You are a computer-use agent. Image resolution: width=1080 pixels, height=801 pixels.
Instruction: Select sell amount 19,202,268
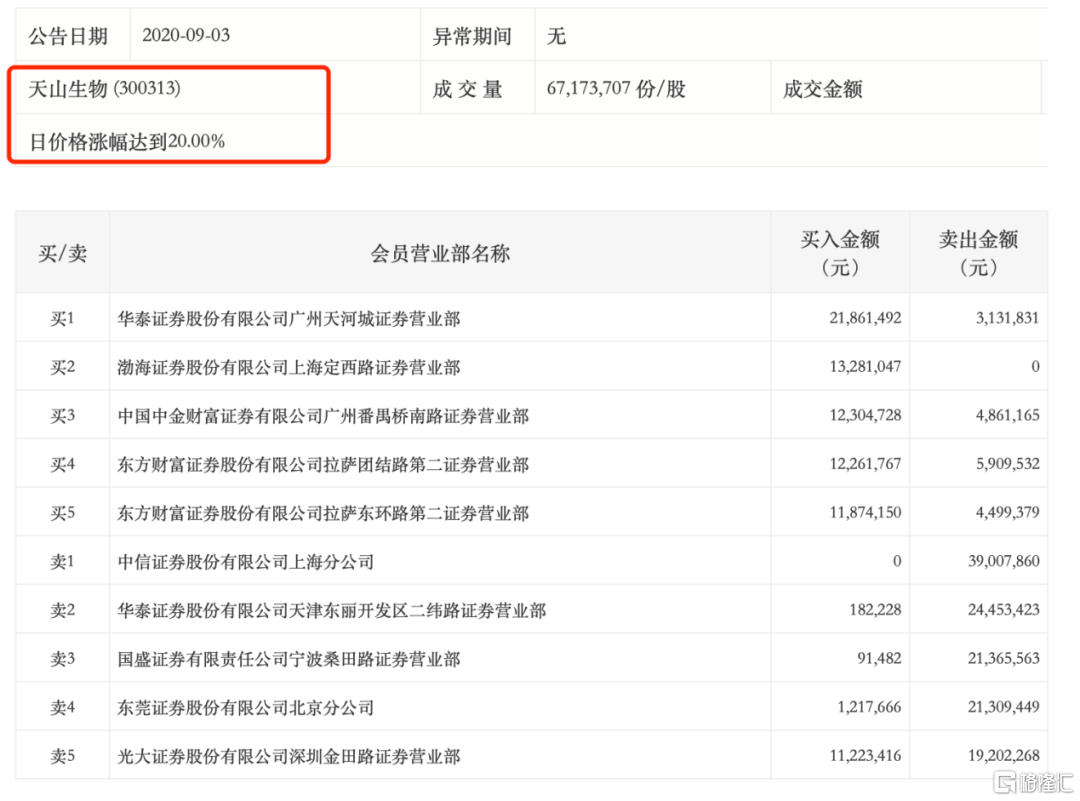[x=1004, y=756]
